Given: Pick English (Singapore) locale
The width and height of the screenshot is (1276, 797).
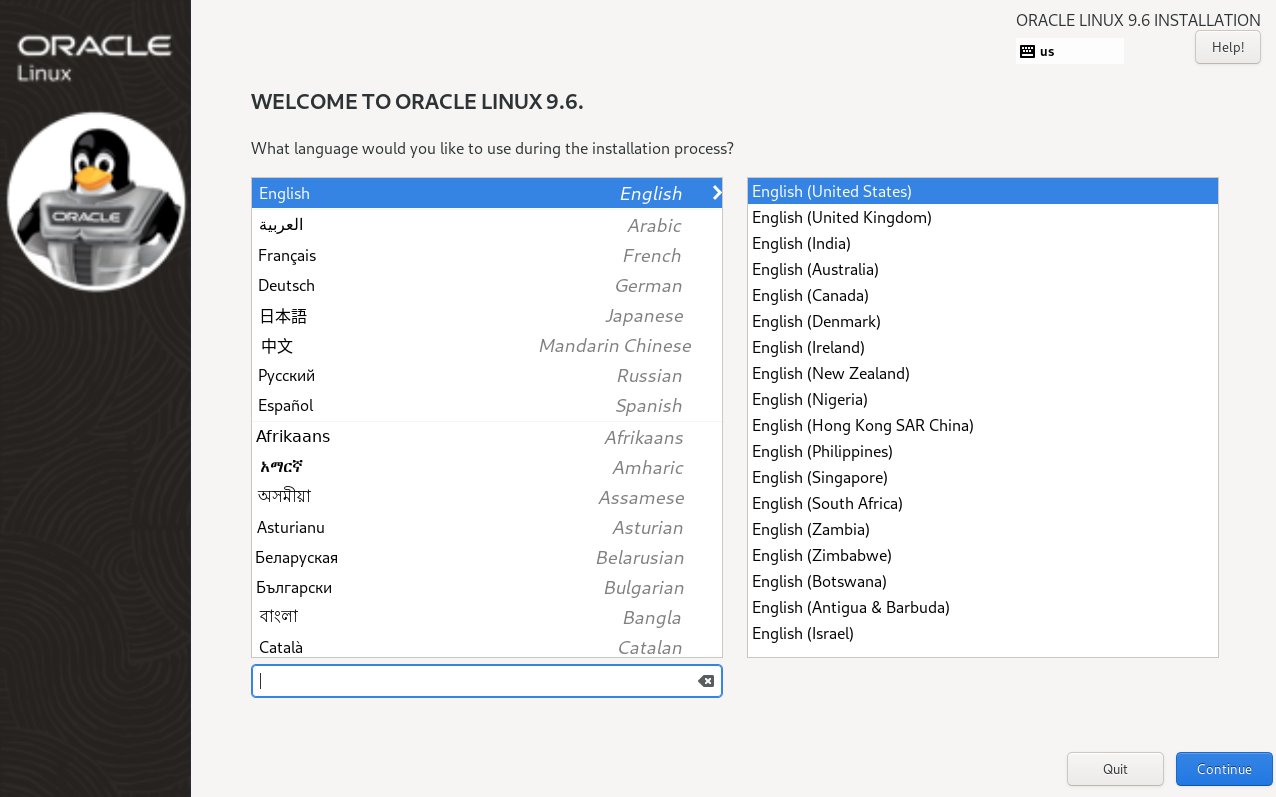Looking at the screenshot, I should coord(820,478).
